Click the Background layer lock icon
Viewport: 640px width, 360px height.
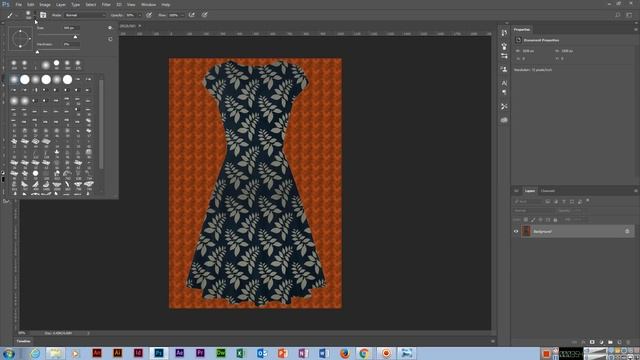coord(627,231)
